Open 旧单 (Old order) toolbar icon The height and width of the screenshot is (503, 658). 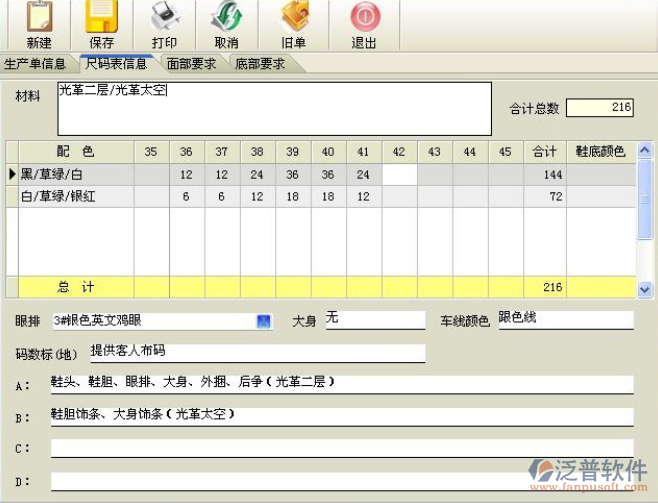(293, 18)
